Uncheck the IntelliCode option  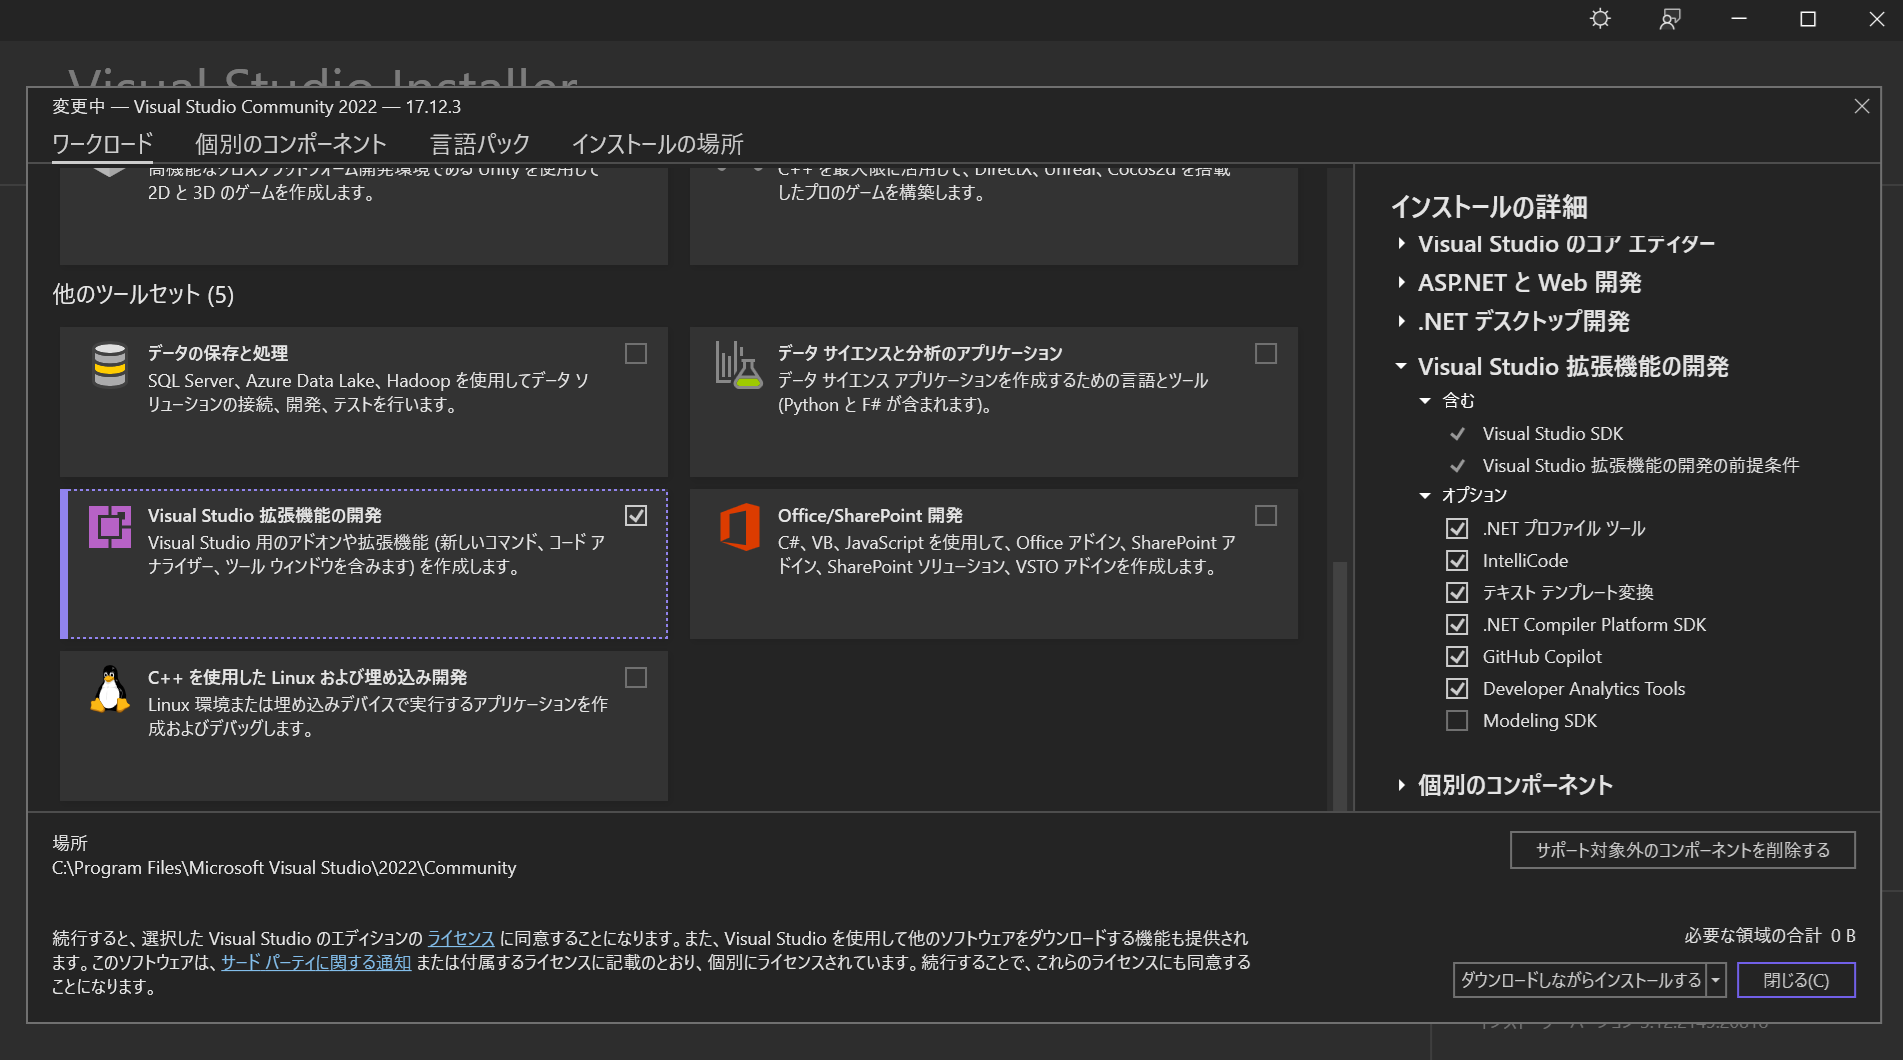(1457, 561)
